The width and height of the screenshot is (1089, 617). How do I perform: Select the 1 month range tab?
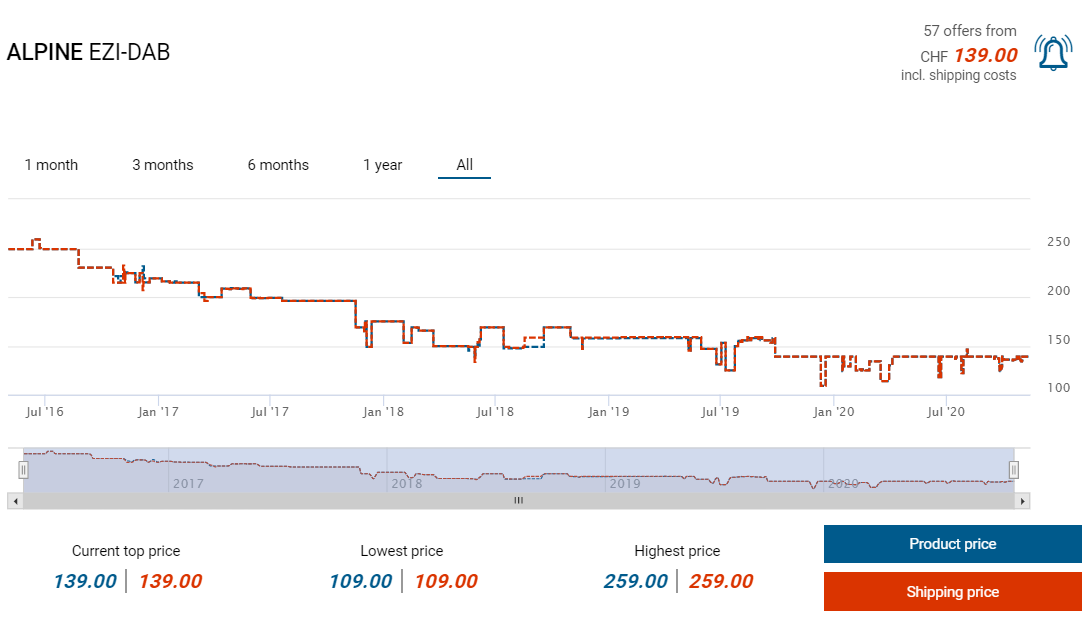[x=51, y=165]
